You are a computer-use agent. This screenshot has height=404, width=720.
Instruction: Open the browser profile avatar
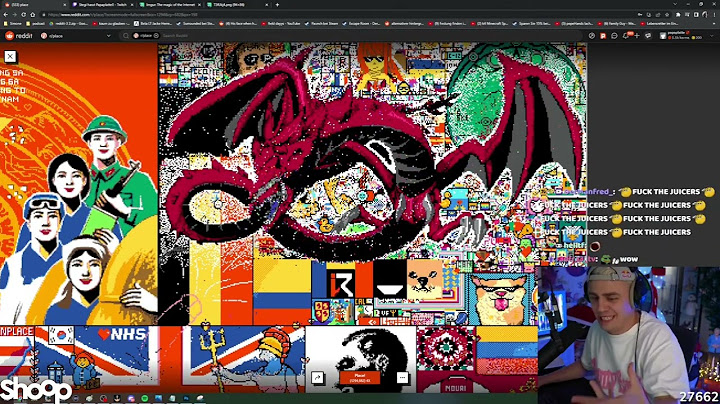[704, 15]
